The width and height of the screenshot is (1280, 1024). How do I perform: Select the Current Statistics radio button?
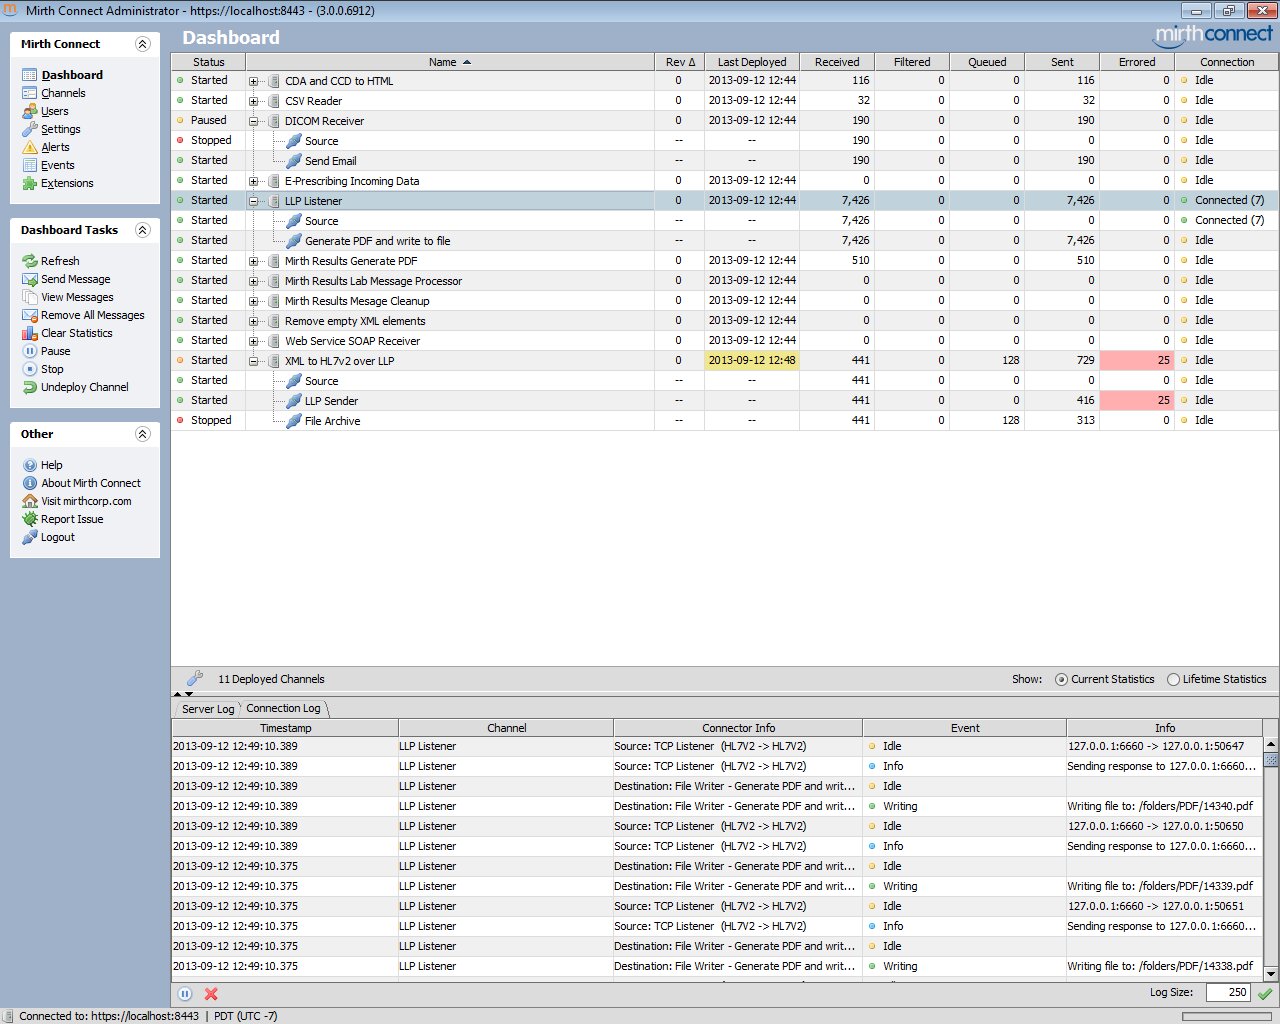point(1061,680)
